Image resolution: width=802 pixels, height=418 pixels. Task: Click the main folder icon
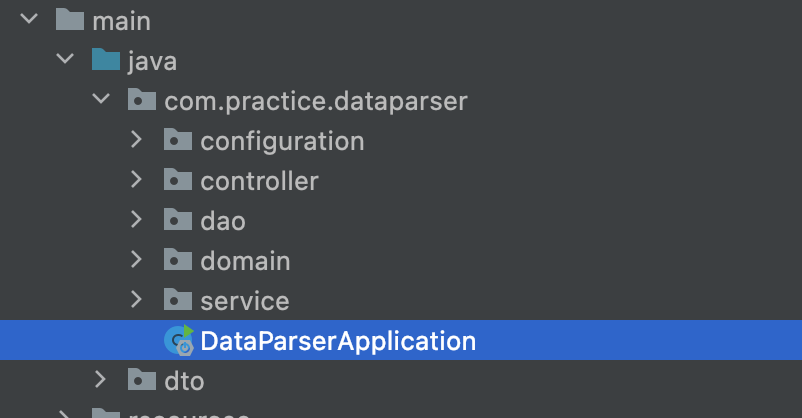point(70,19)
